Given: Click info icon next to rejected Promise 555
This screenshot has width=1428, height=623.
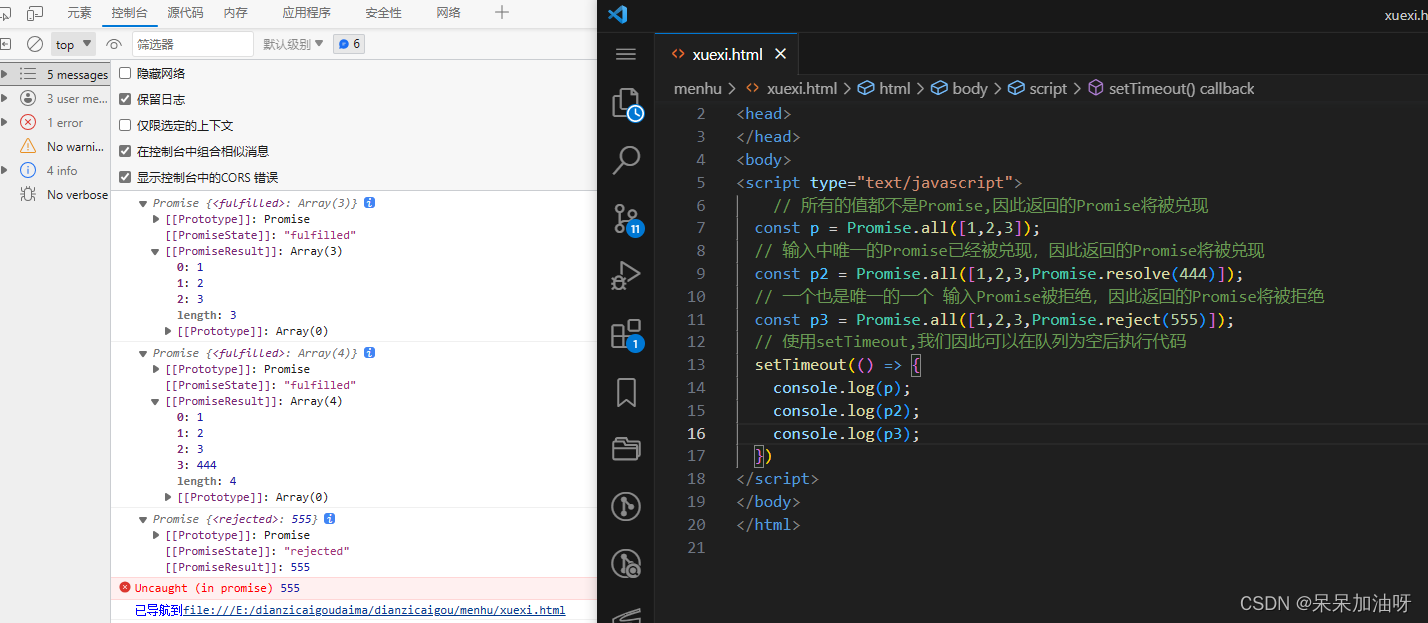Looking at the screenshot, I should (x=330, y=519).
